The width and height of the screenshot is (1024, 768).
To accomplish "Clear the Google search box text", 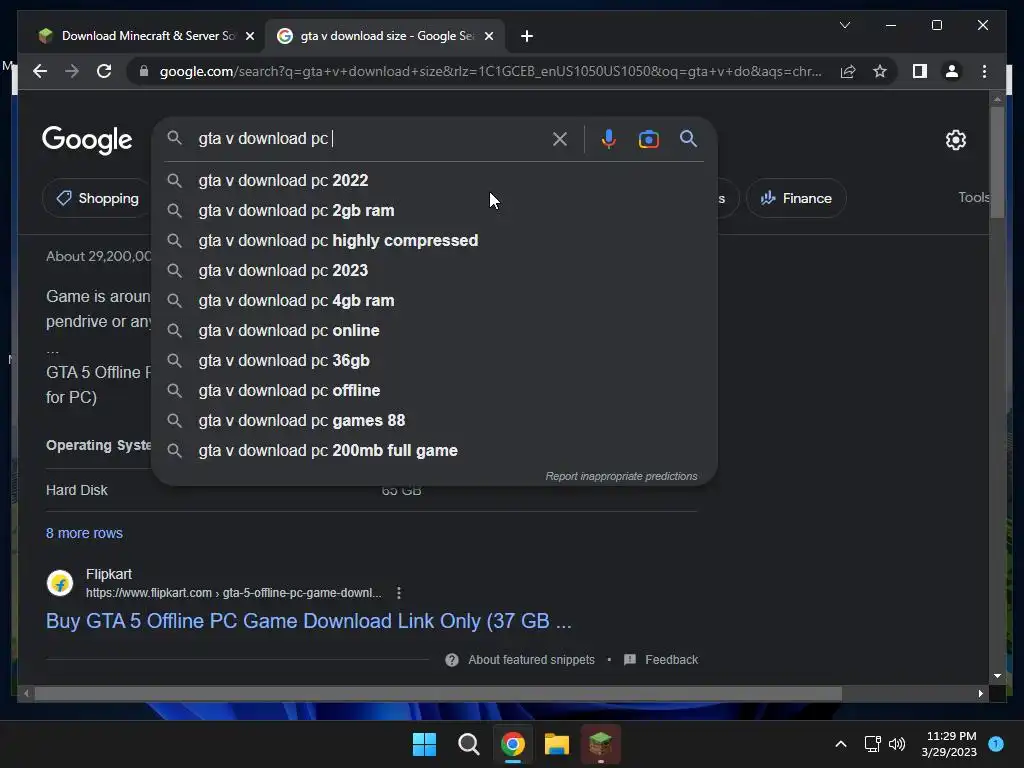I will [560, 138].
